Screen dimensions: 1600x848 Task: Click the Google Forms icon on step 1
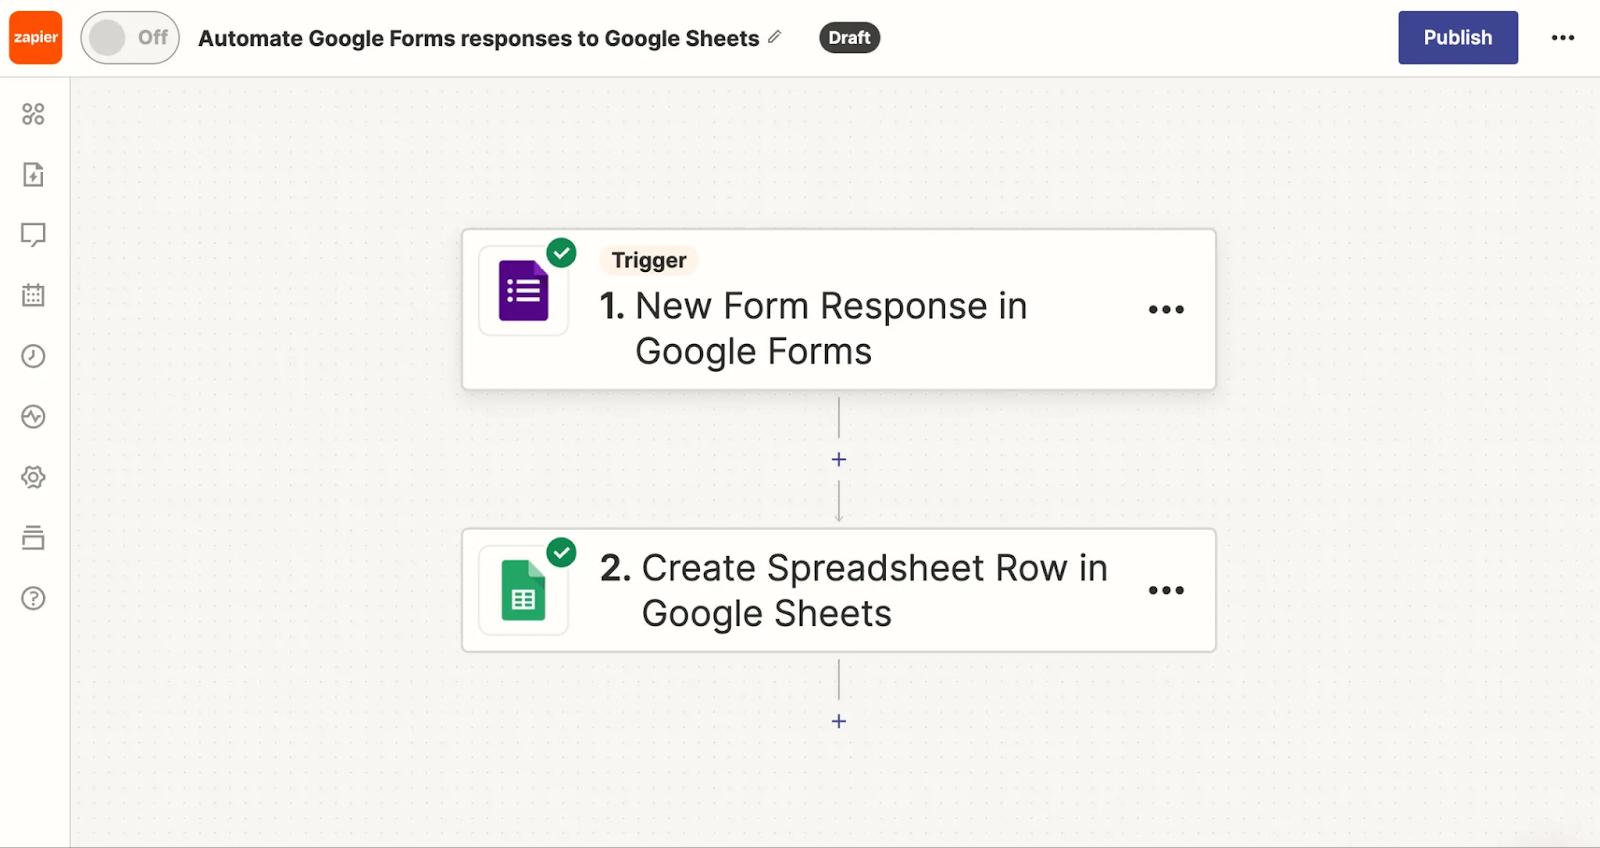click(x=523, y=291)
